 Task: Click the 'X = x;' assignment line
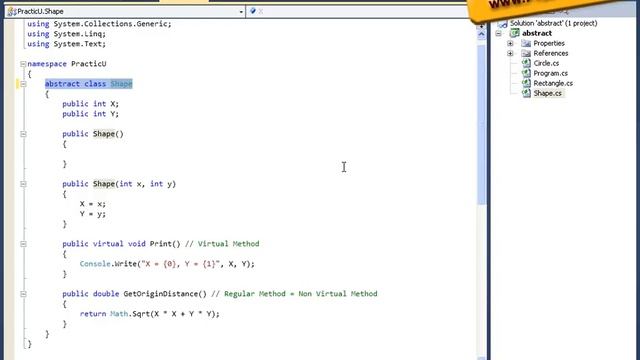point(93,204)
